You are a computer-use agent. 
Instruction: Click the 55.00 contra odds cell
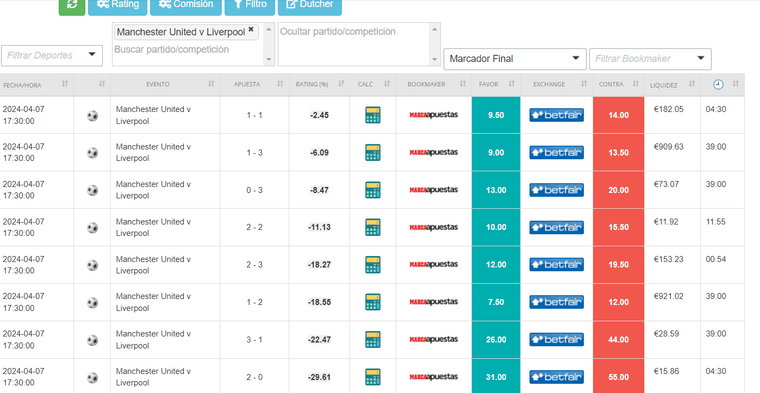pos(618,377)
